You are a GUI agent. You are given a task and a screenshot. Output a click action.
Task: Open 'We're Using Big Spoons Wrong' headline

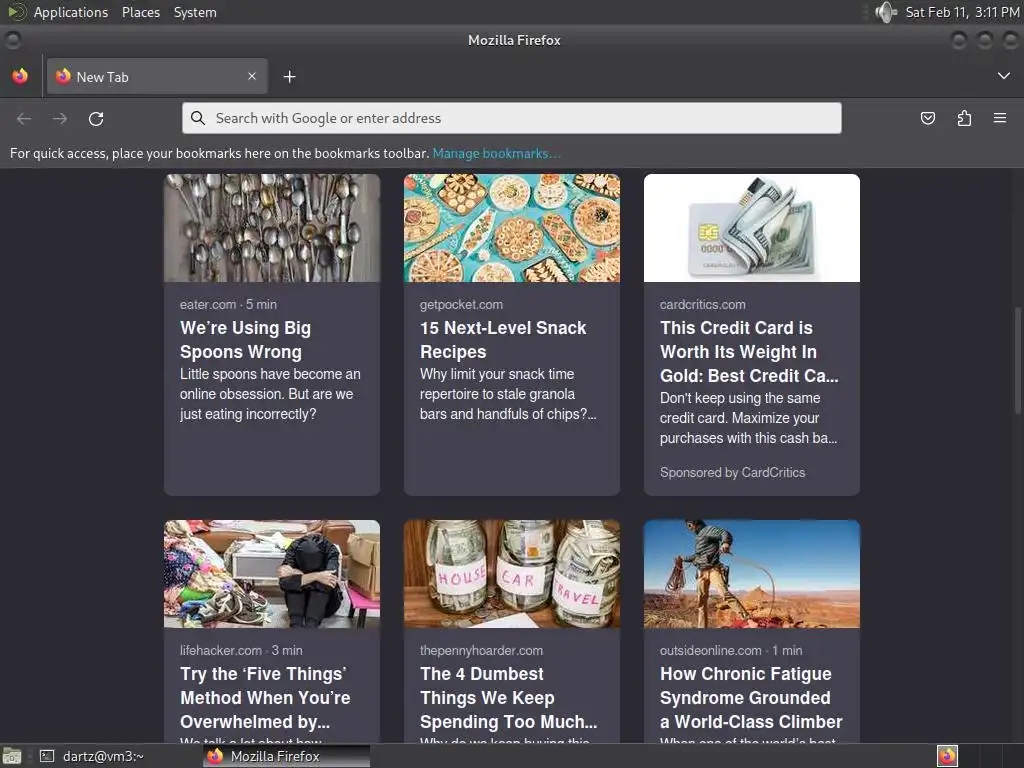pyautogui.click(x=246, y=340)
